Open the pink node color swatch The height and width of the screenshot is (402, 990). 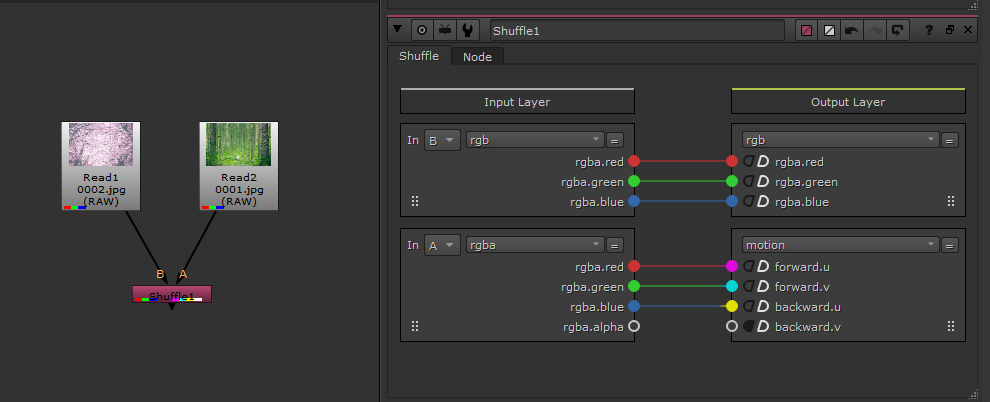(807, 31)
